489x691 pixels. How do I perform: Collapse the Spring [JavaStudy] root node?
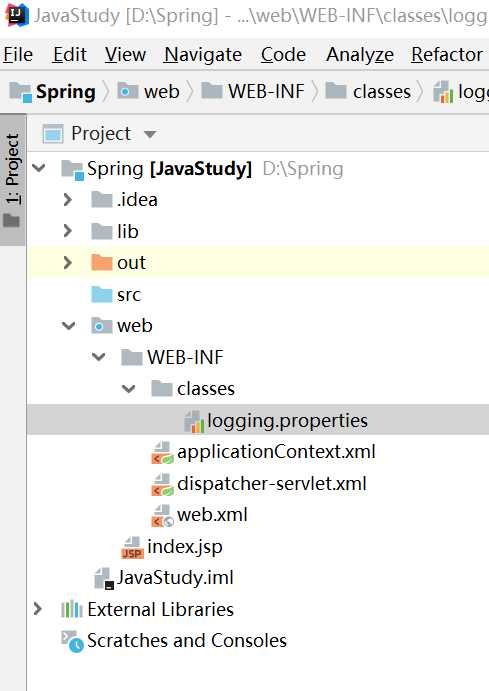pyautogui.click(x=39, y=168)
